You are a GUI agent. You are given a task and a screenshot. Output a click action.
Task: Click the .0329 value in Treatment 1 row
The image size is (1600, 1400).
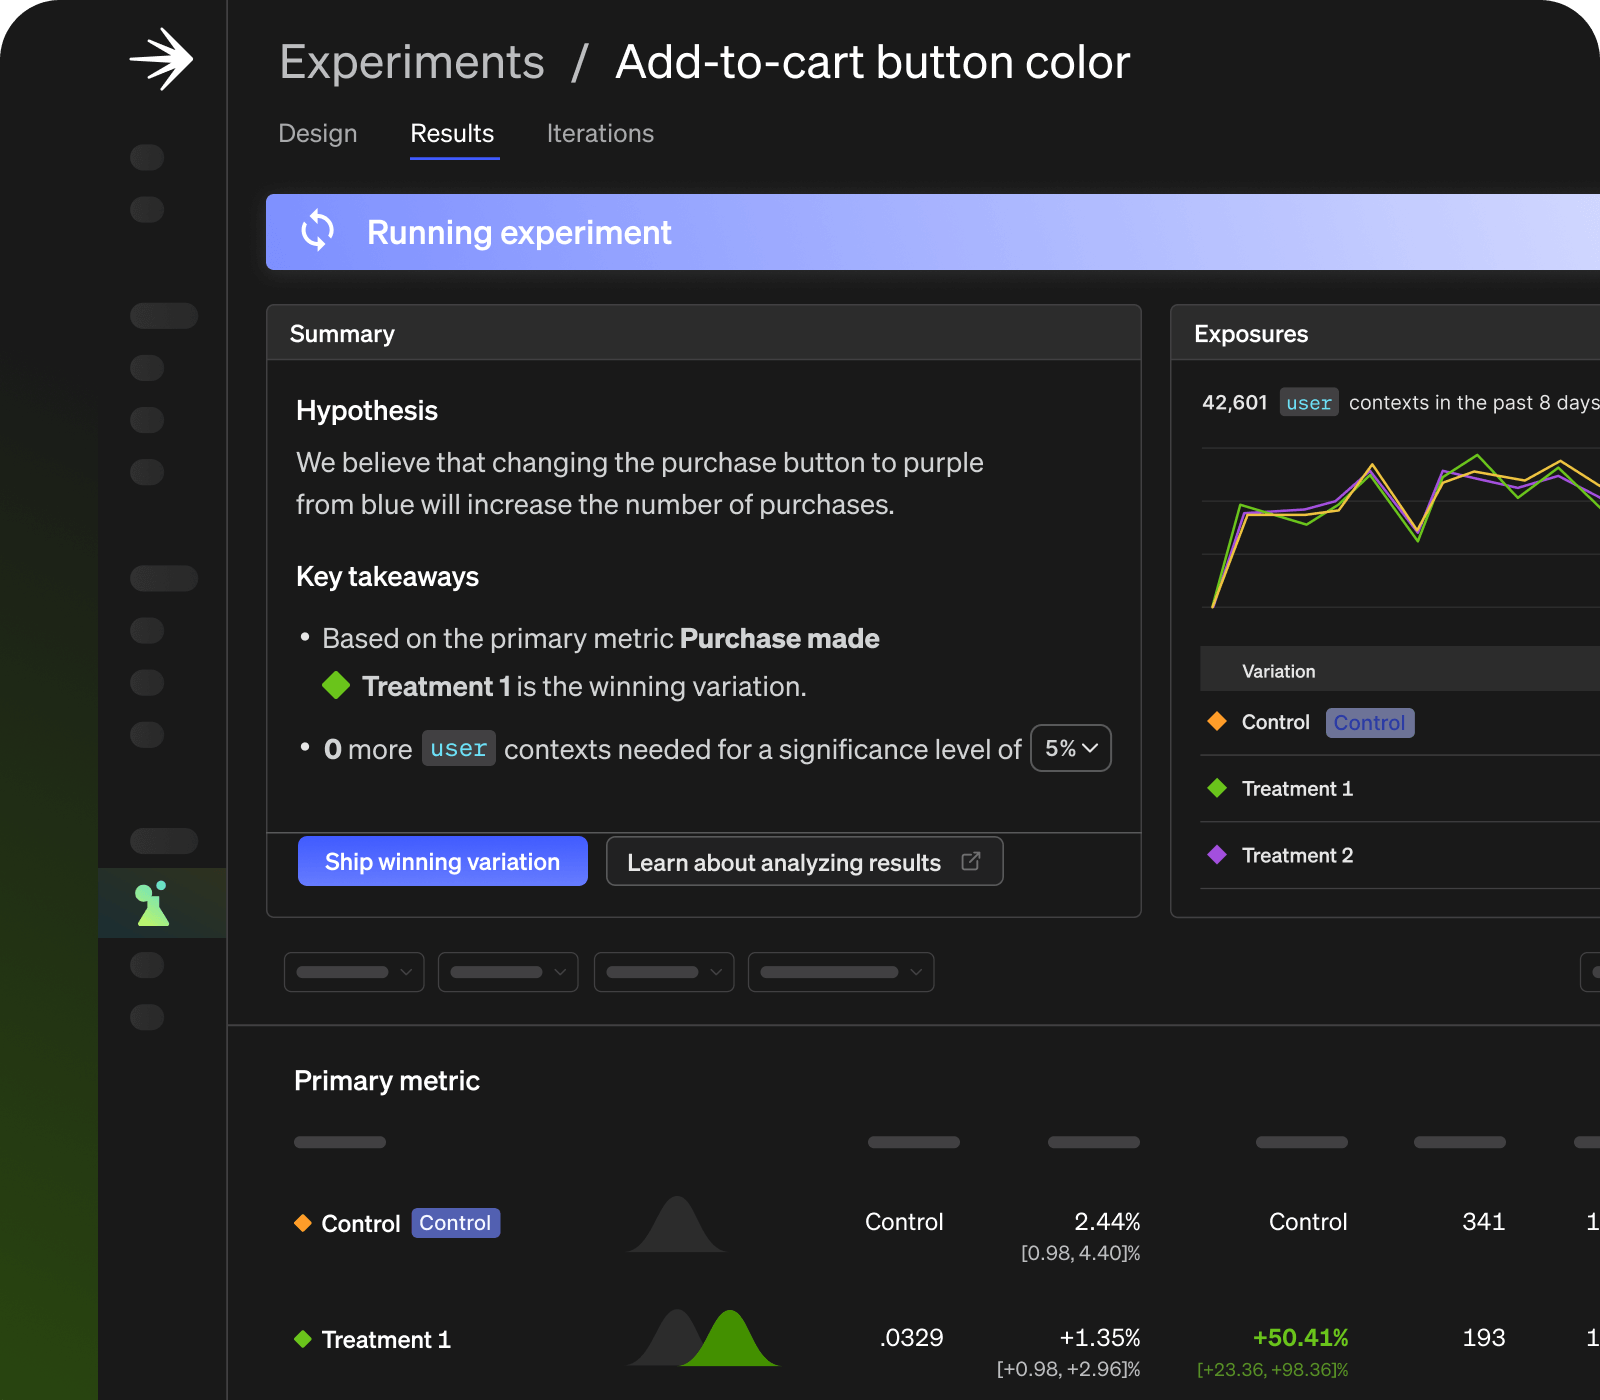click(x=911, y=1337)
